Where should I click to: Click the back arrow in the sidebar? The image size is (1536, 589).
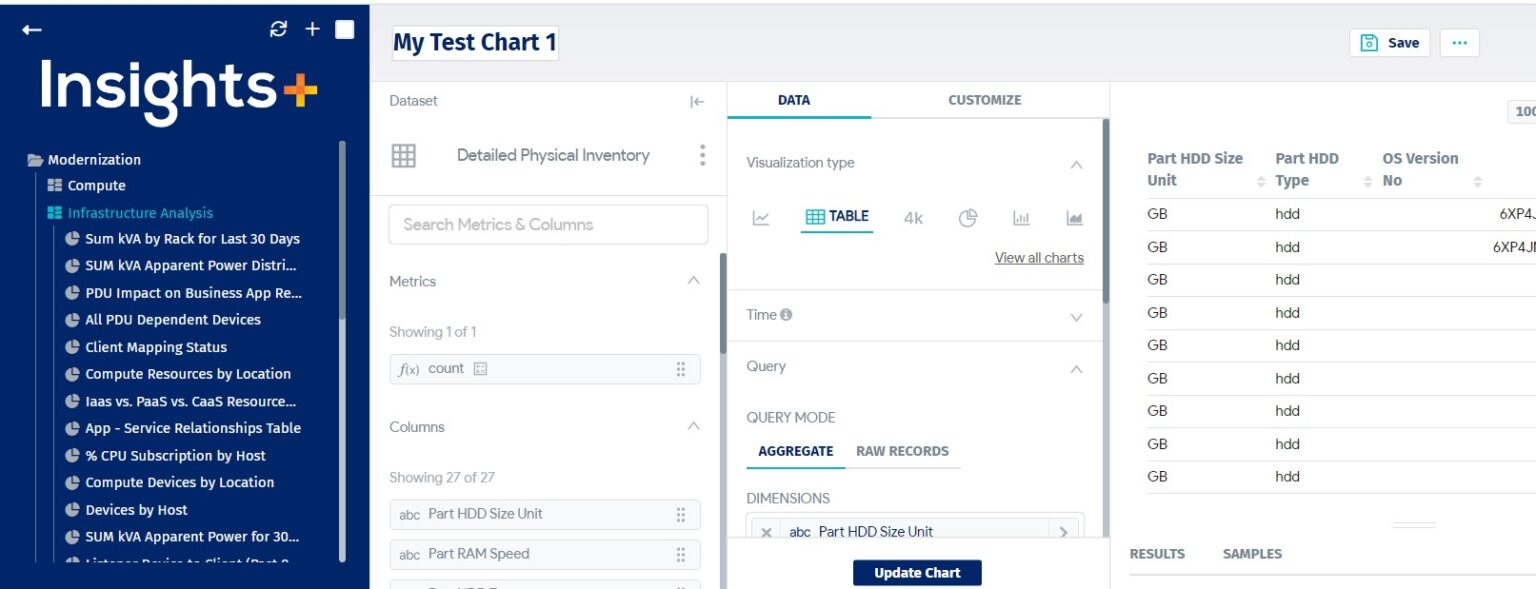tap(31, 29)
